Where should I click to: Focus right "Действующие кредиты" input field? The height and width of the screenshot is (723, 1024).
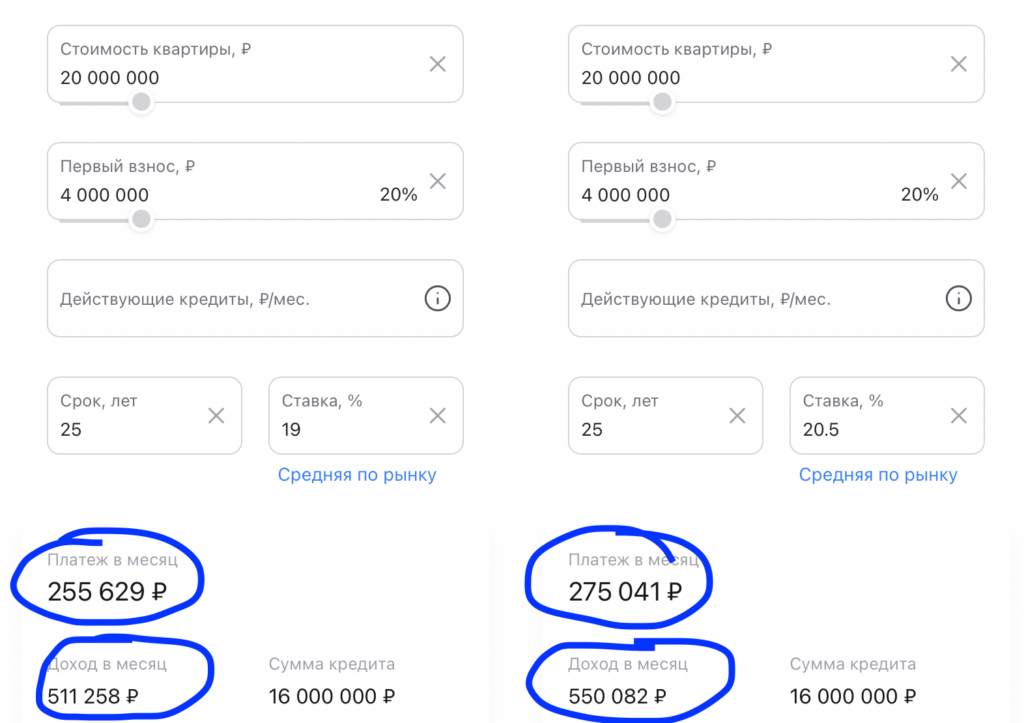[750, 299]
